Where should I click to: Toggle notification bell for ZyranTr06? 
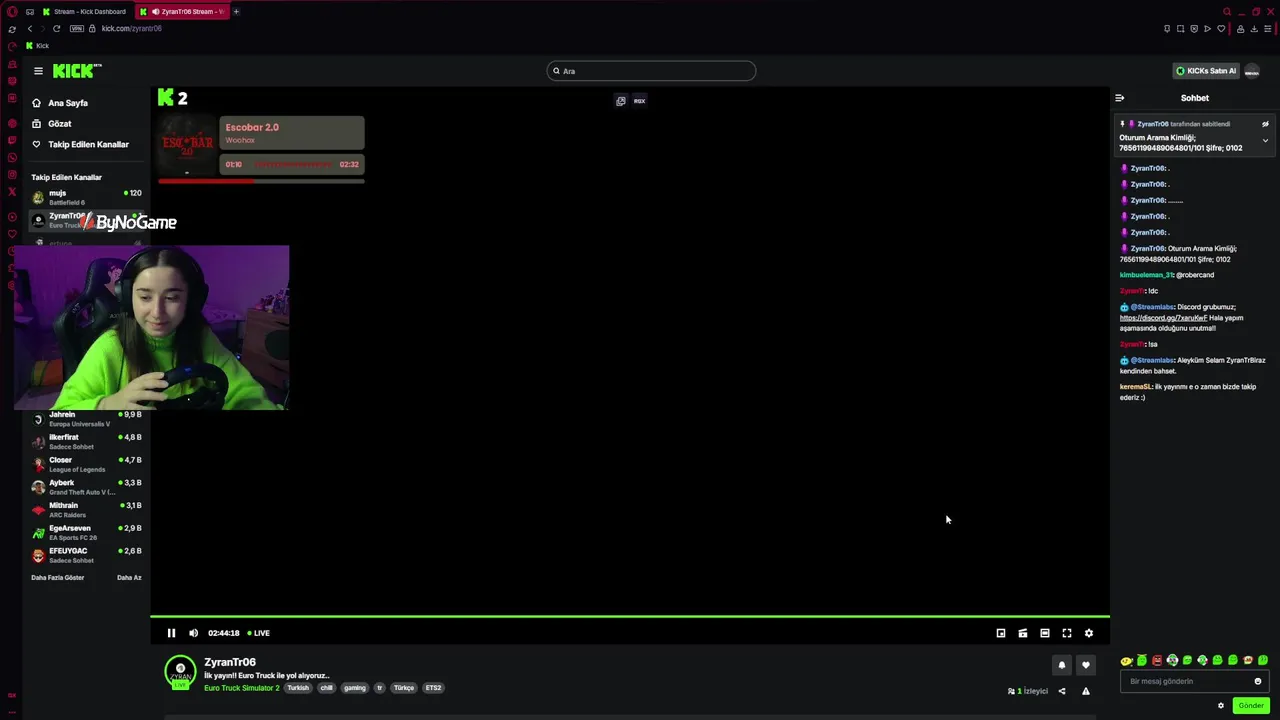point(1062,665)
